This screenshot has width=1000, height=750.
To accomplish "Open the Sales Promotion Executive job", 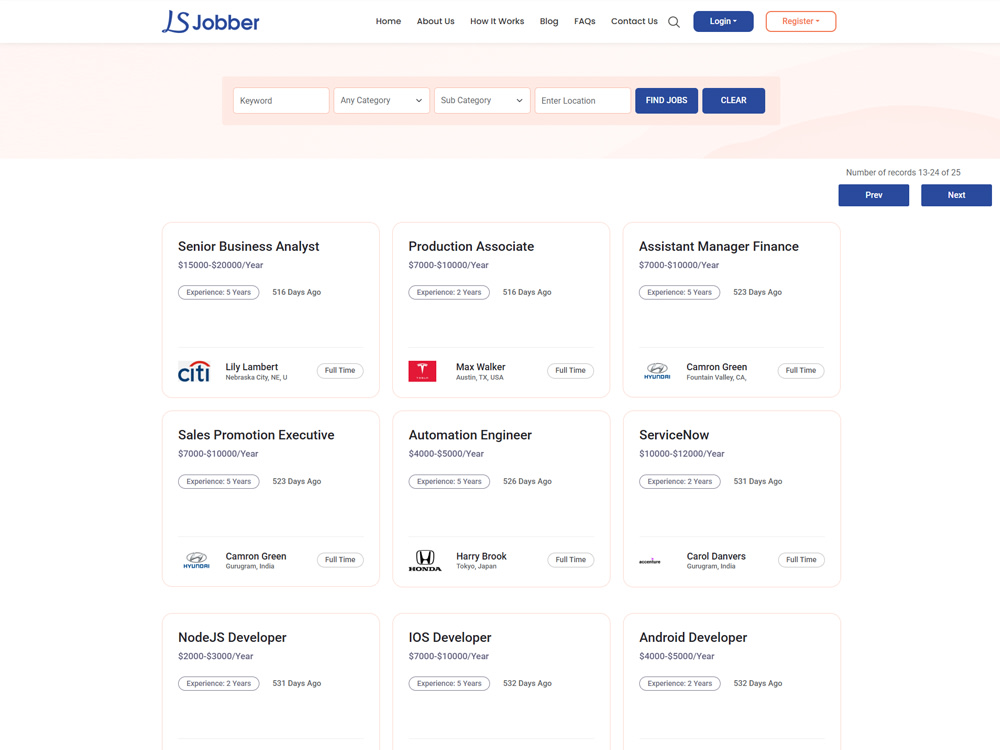I will [256, 435].
